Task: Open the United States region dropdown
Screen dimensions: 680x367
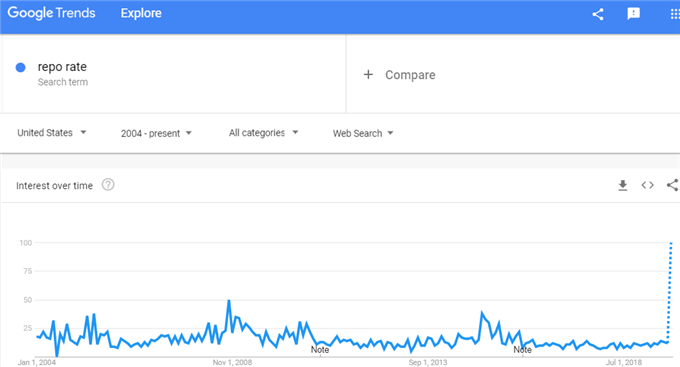Action: [52, 133]
